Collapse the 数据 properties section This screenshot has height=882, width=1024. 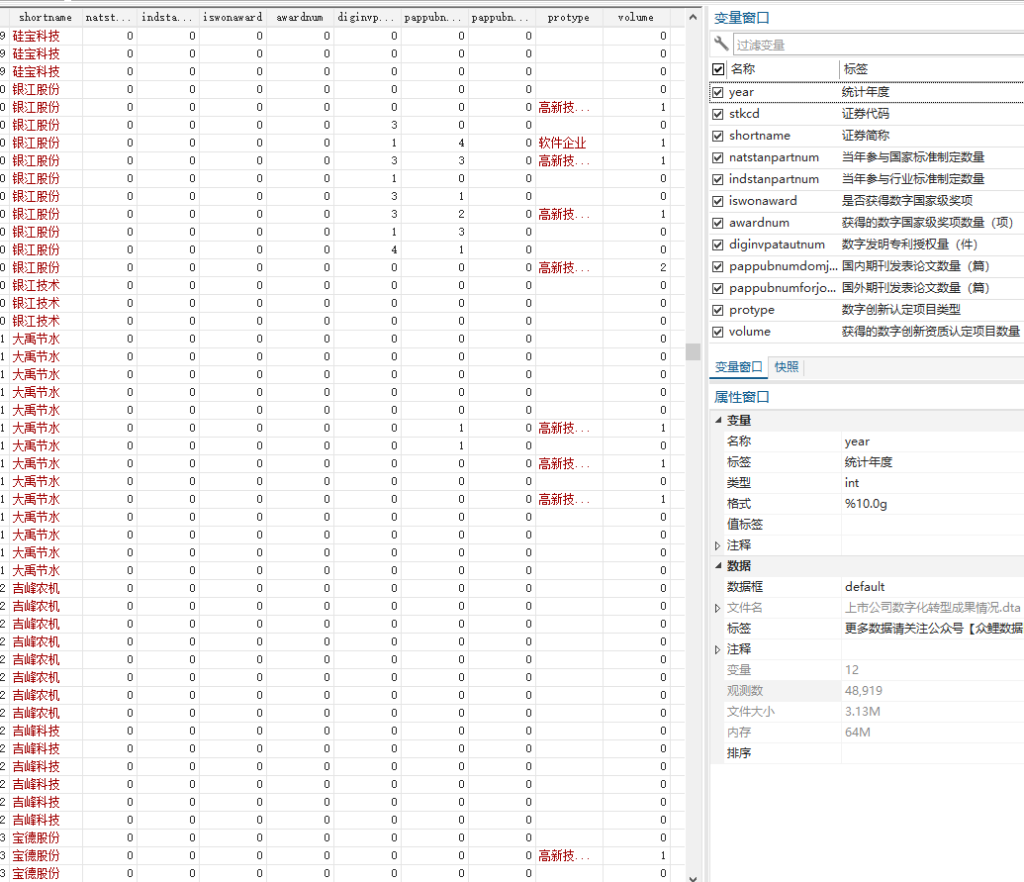718,565
